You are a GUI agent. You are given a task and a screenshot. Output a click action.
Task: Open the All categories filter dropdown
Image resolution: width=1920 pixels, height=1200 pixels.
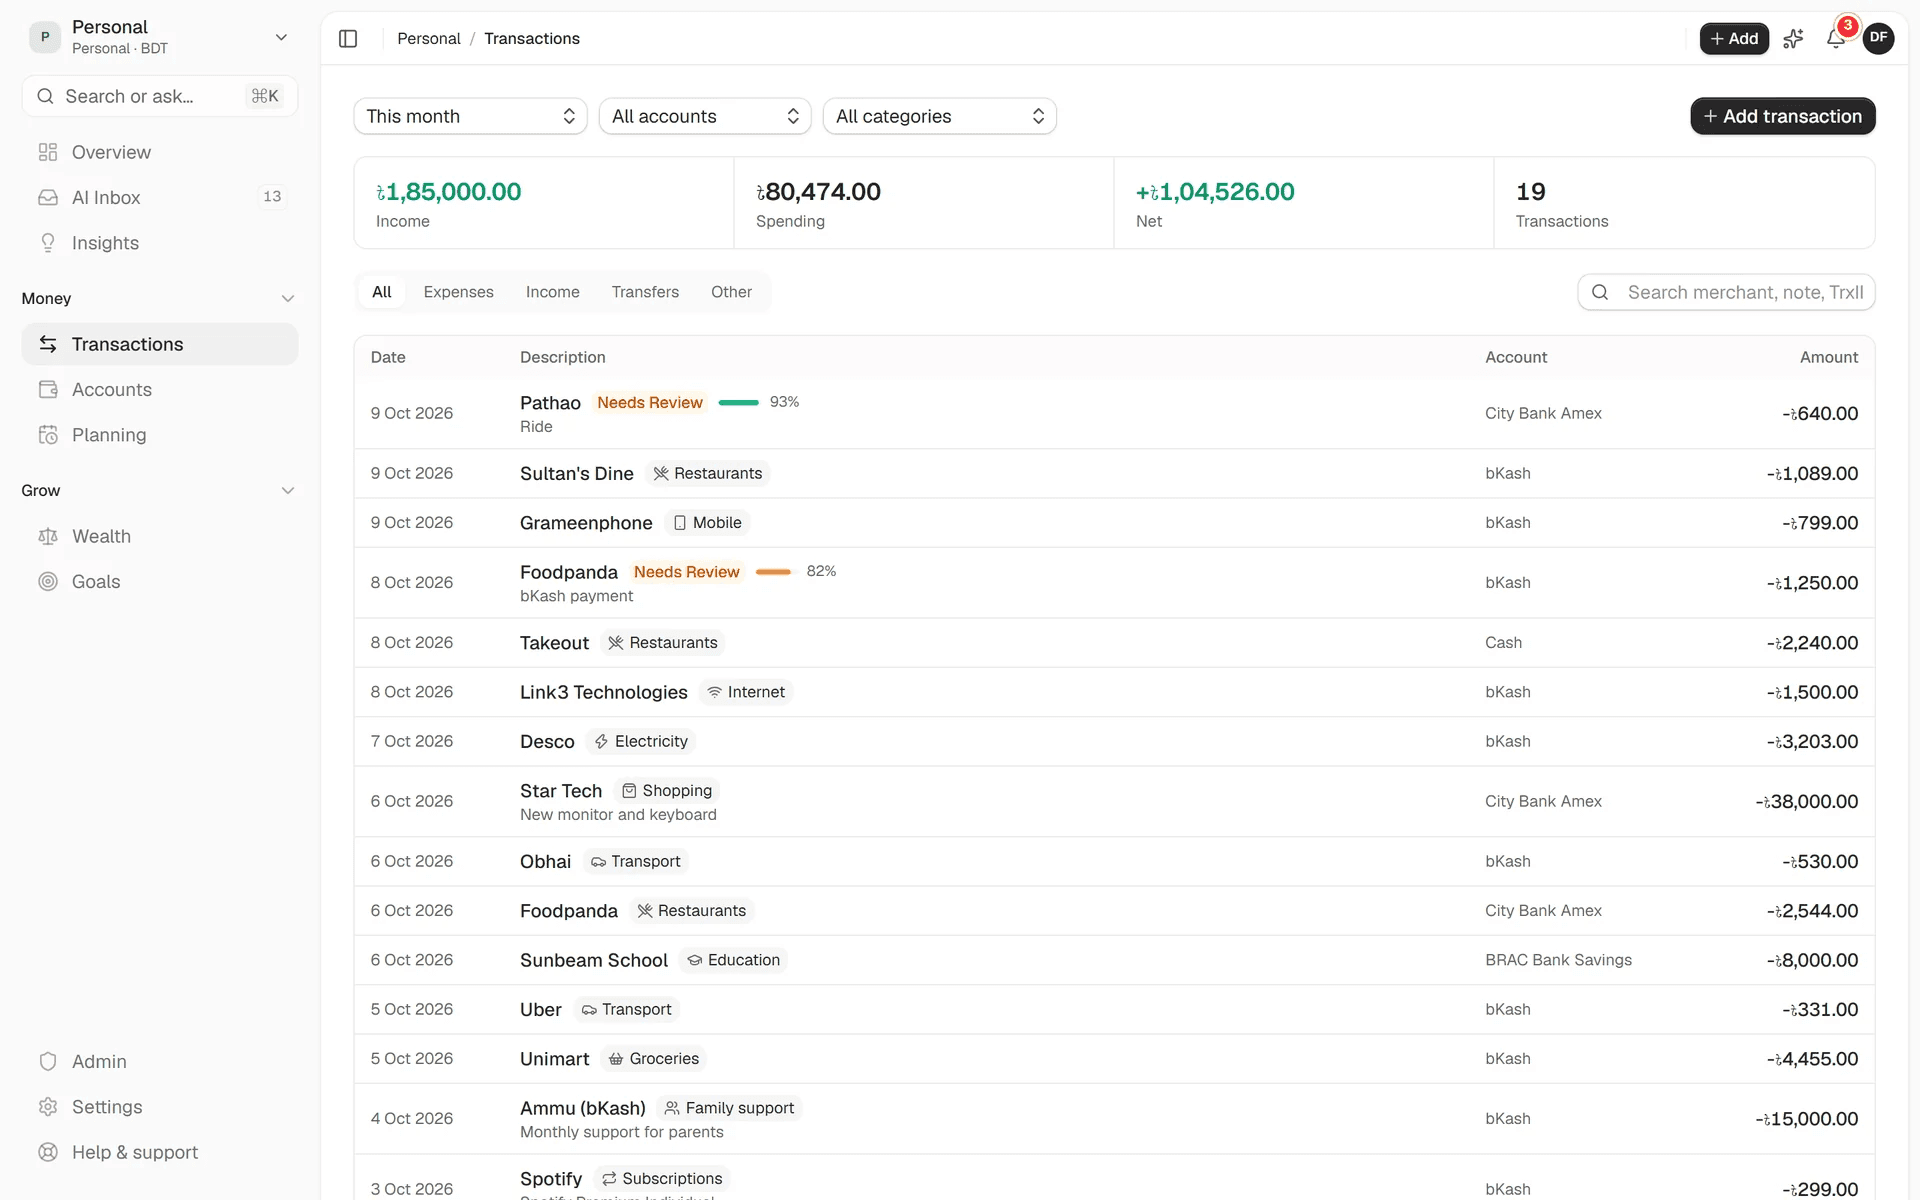(940, 116)
